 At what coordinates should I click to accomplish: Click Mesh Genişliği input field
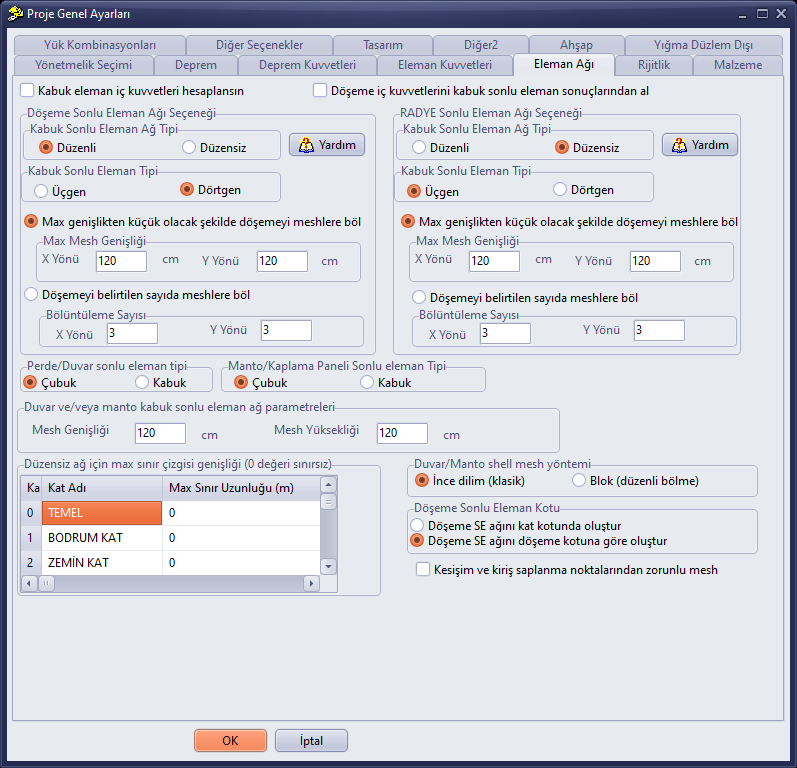click(160, 433)
